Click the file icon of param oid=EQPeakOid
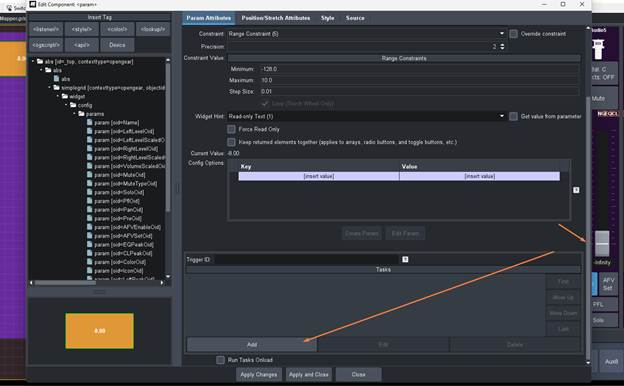This screenshot has height=386, width=624. [x=90, y=245]
